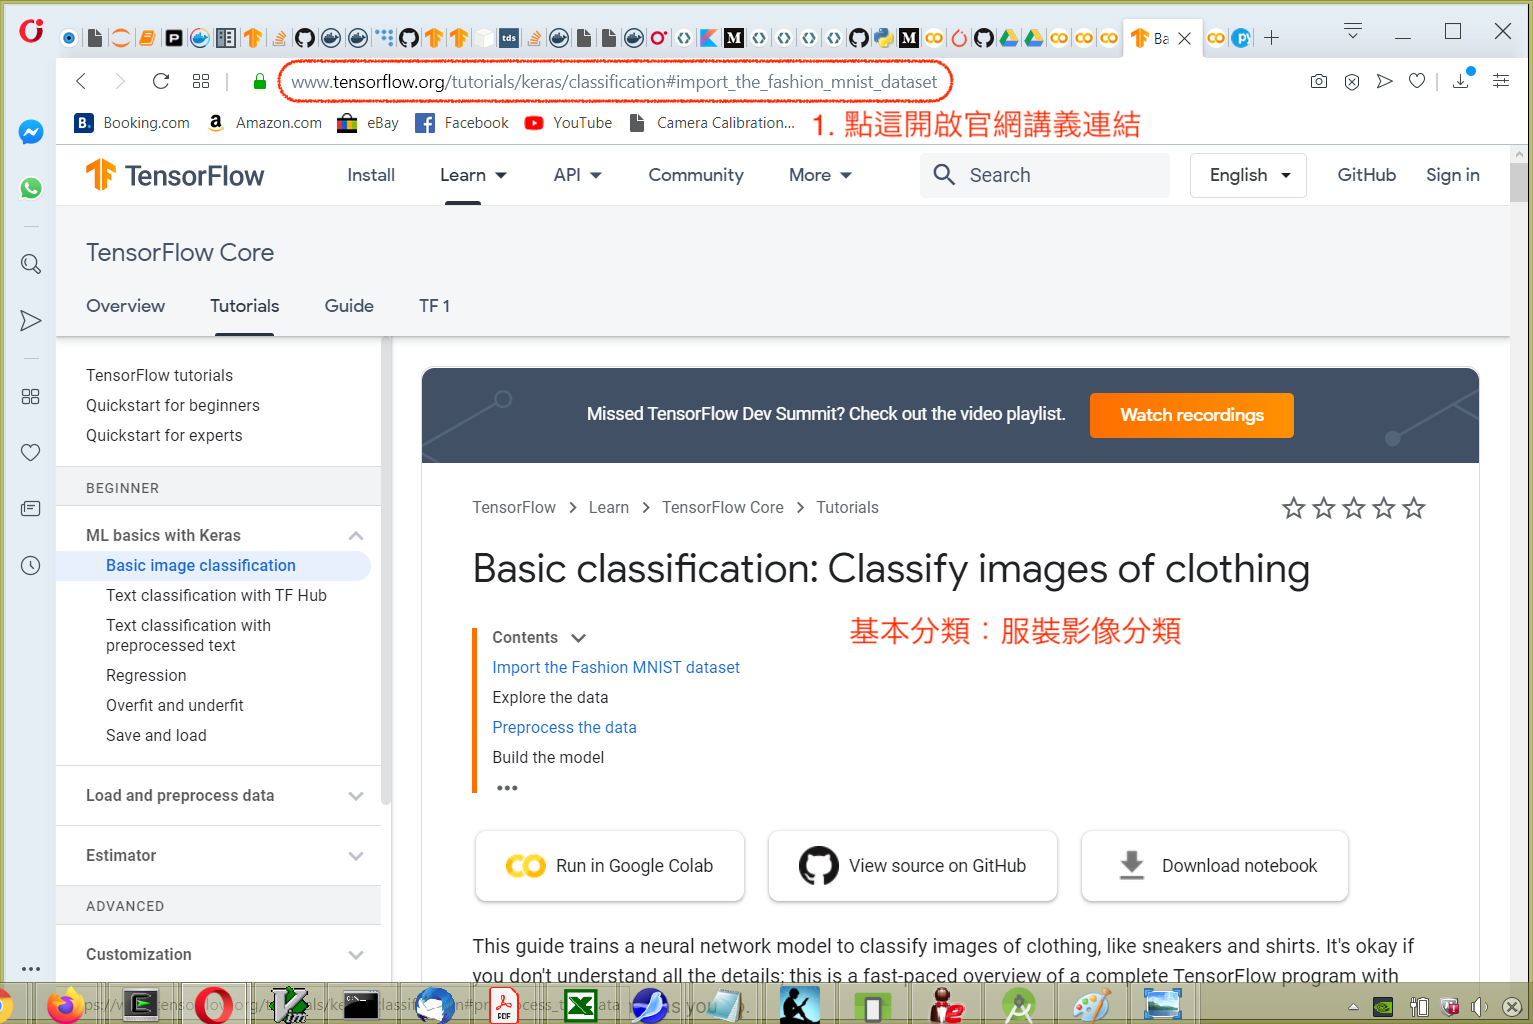The height and width of the screenshot is (1024, 1533).
Task: Expand Load and preprocess data section
Action: [356, 796]
